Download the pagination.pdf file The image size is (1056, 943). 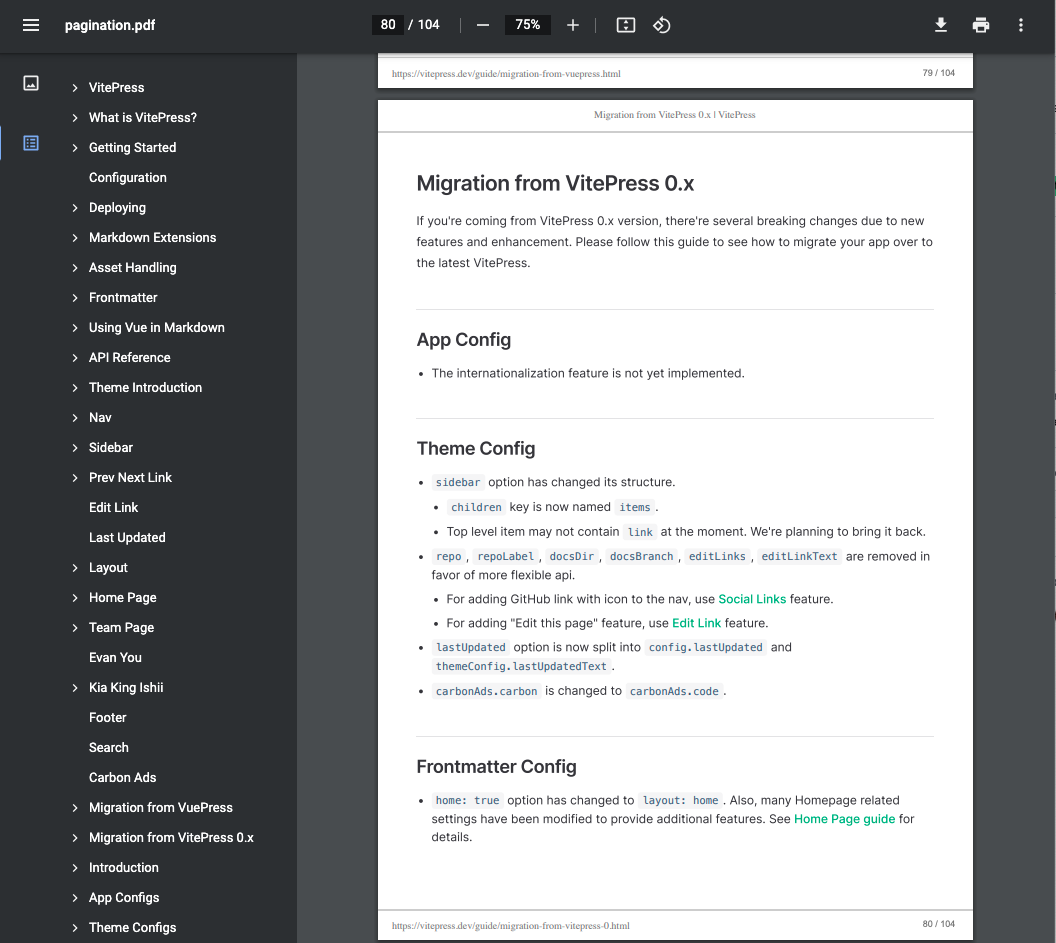[x=941, y=24]
